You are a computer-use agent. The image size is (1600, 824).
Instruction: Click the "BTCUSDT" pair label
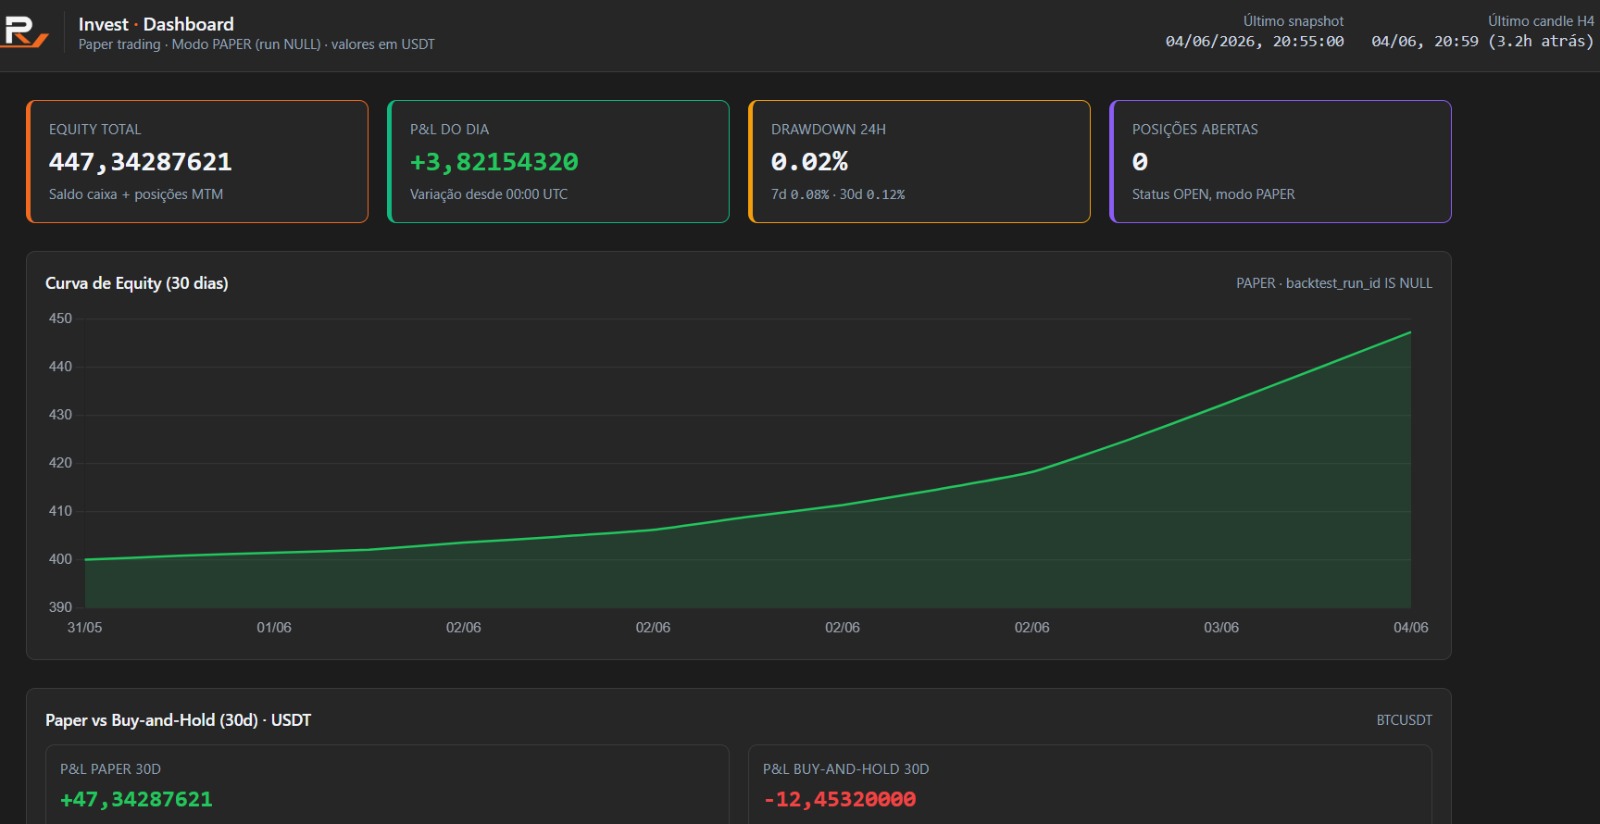tap(1404, 720)
